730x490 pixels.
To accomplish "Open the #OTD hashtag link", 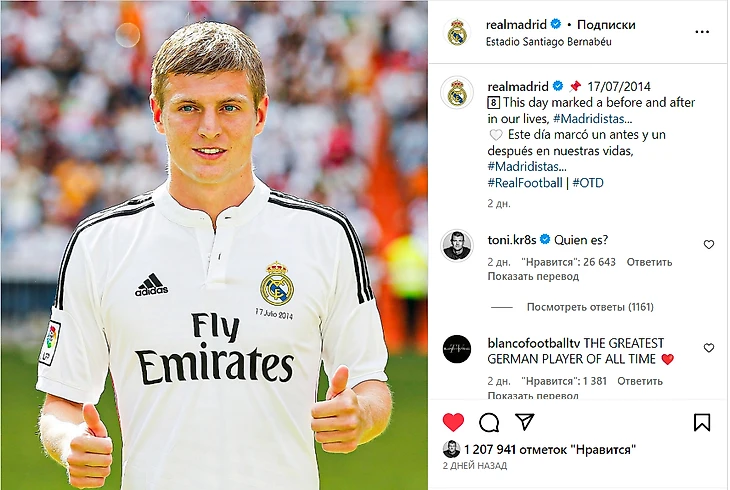I will tap(588, 183).
